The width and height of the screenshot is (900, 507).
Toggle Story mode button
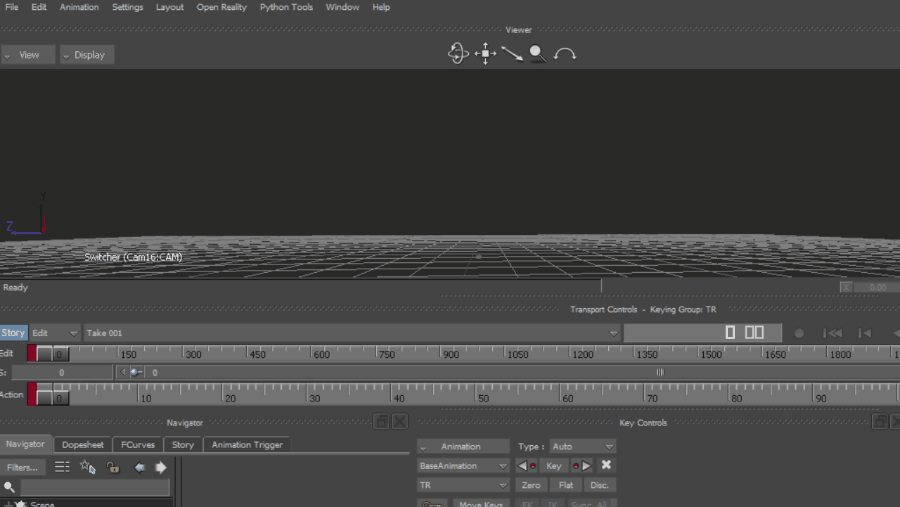[x=13, y=332]
